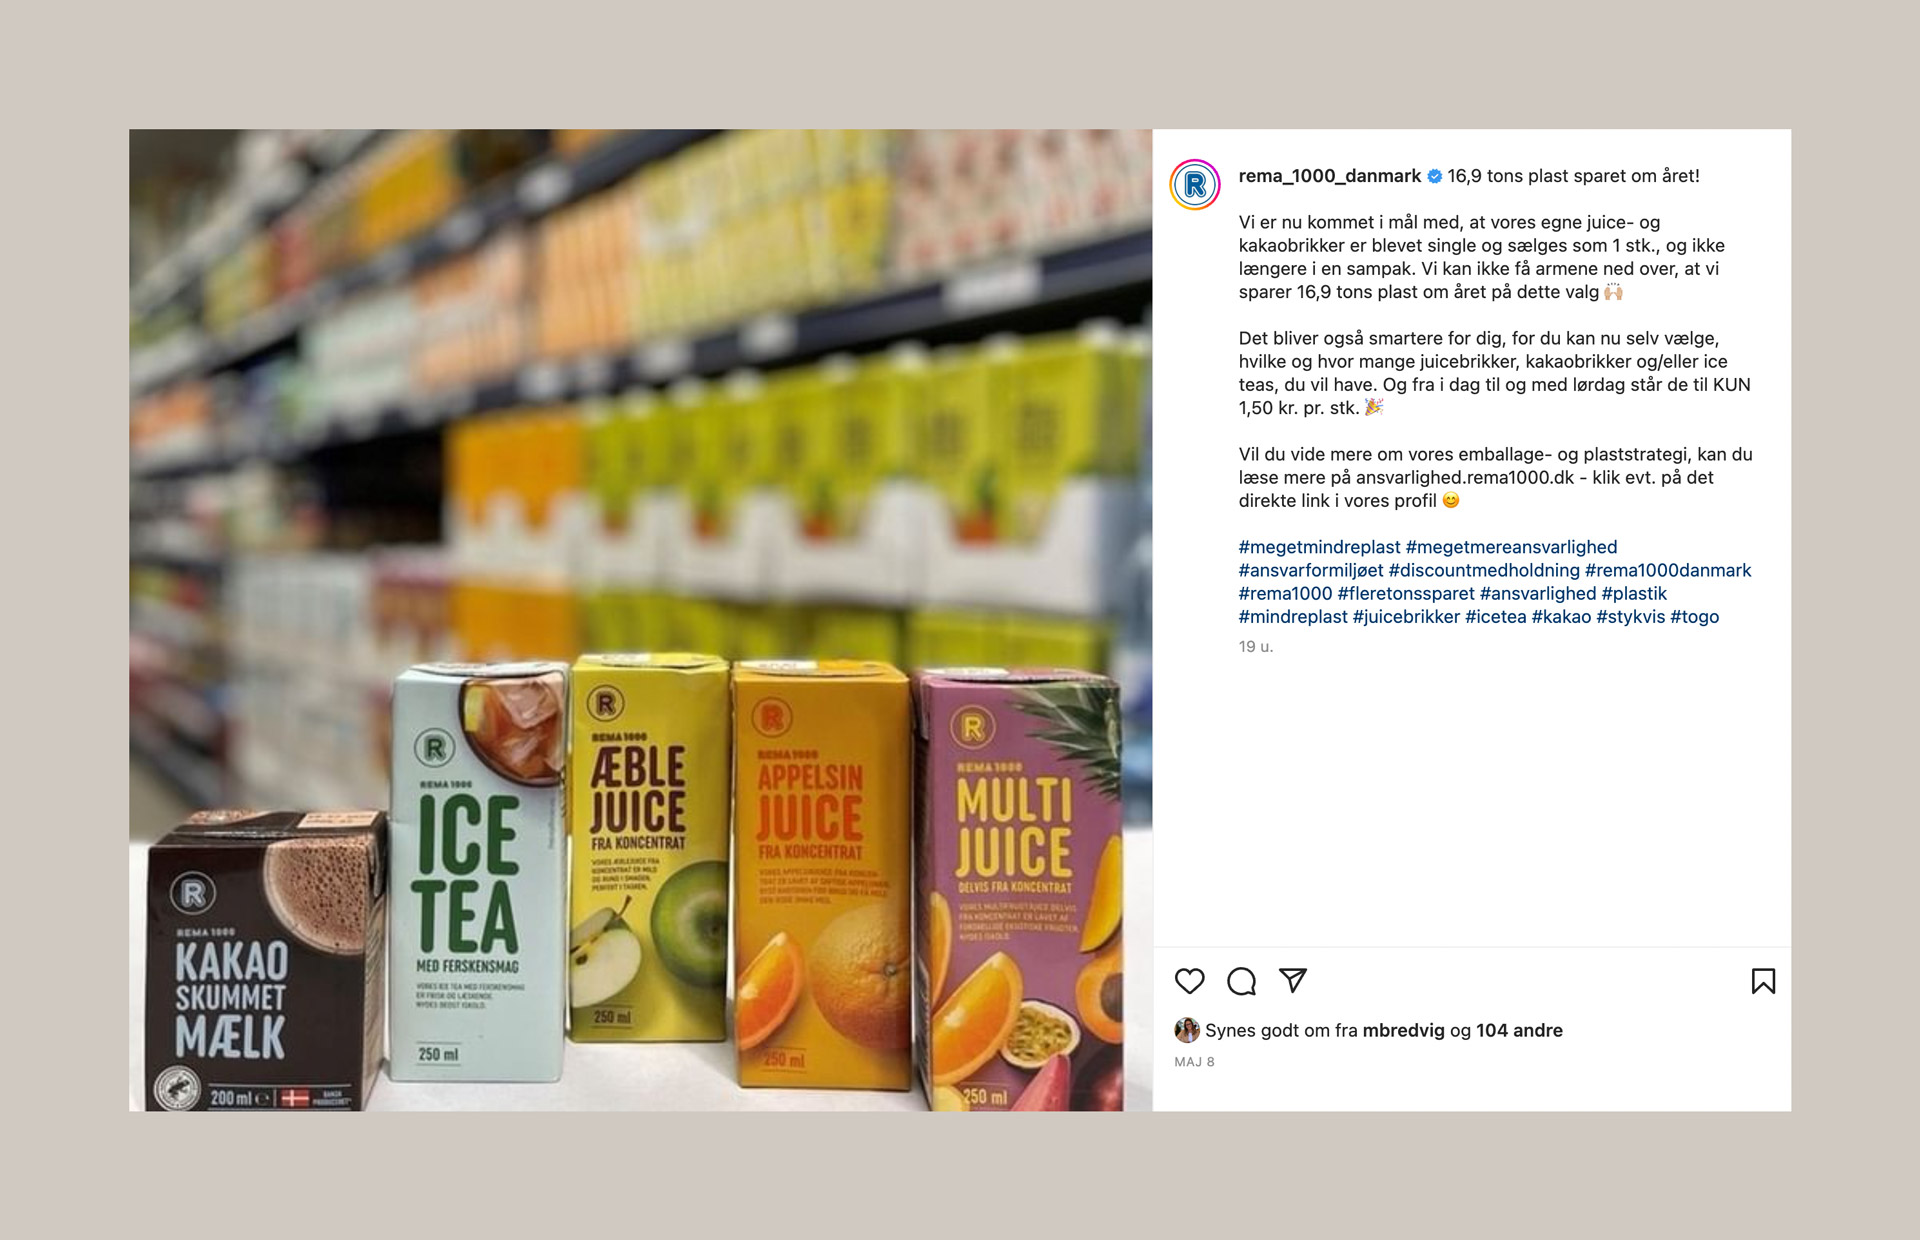
Task: Open the REMA 1000 profile picture
Action: point(1195,184)
